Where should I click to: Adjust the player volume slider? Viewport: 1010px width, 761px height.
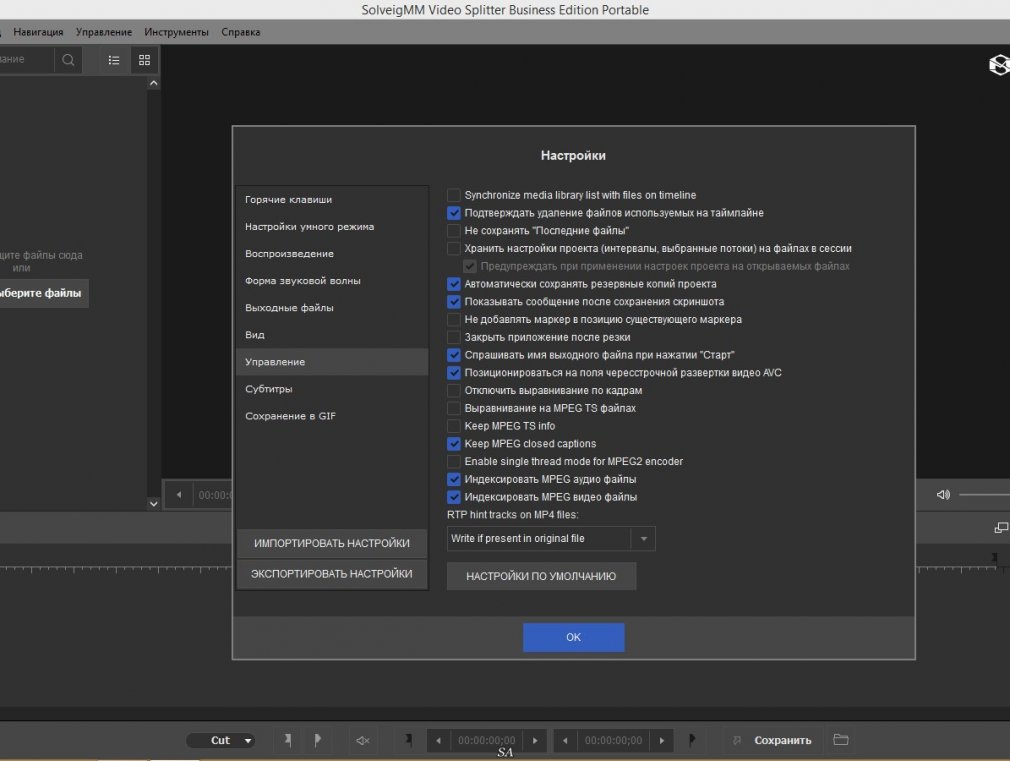click(984, 495)
